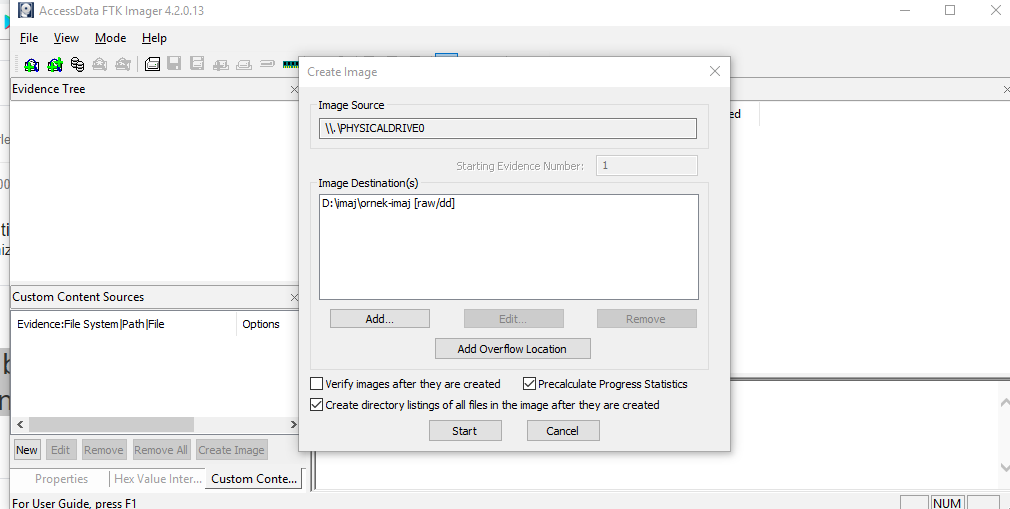Screen dimensions: 1010x509
Task: Click the Export Logical Image toolbar icon
Action: [x=197, y=64]
